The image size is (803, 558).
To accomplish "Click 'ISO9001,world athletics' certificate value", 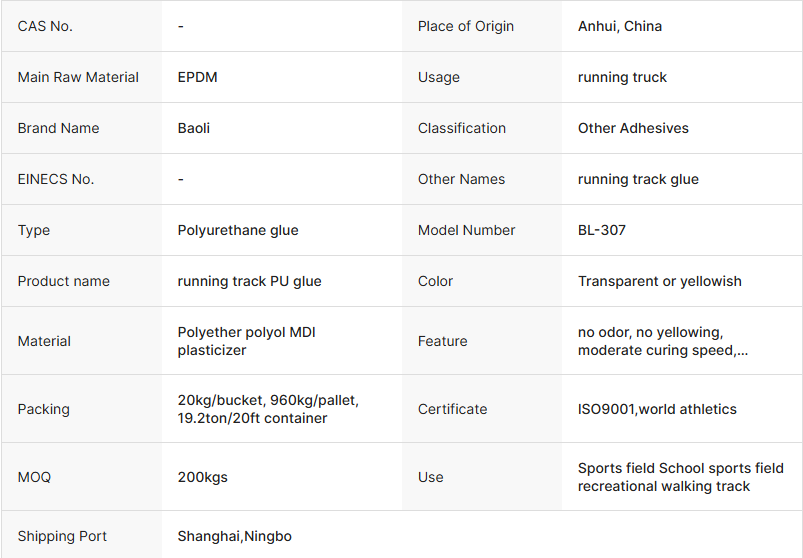I will 657,409.
